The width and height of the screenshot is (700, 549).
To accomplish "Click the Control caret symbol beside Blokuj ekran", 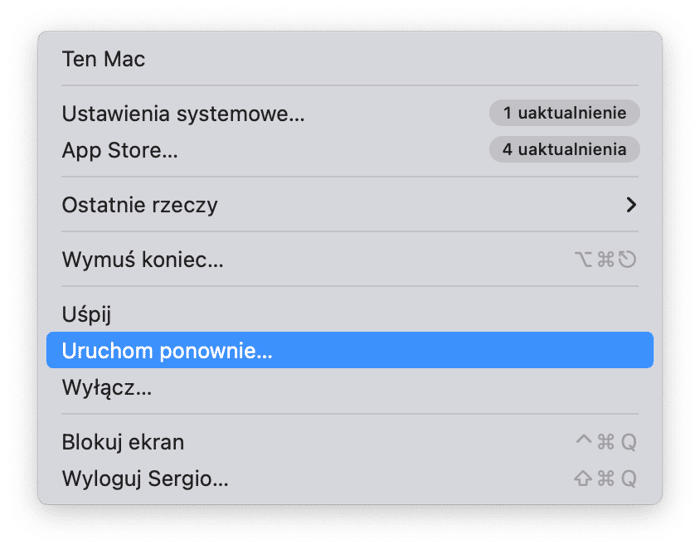I will (584, 441).
